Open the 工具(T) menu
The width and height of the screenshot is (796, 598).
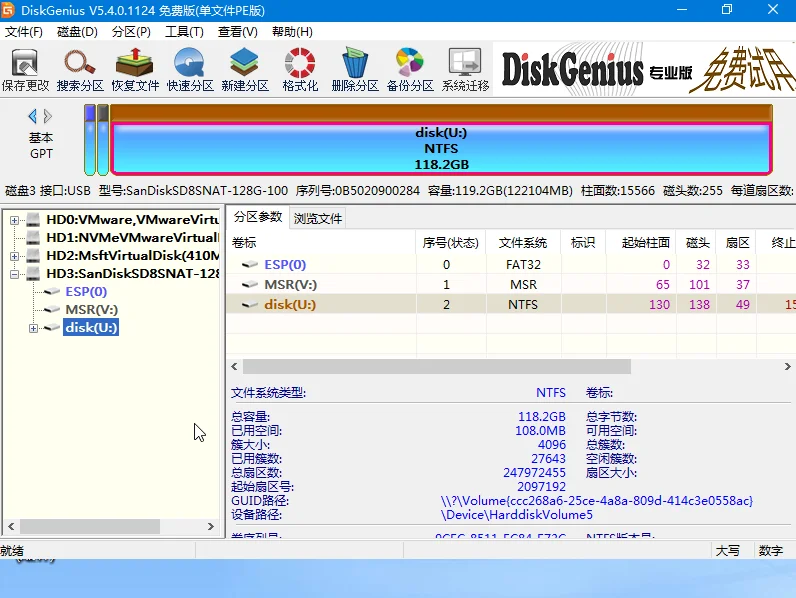pyautogui.click(x=184, y=32)
